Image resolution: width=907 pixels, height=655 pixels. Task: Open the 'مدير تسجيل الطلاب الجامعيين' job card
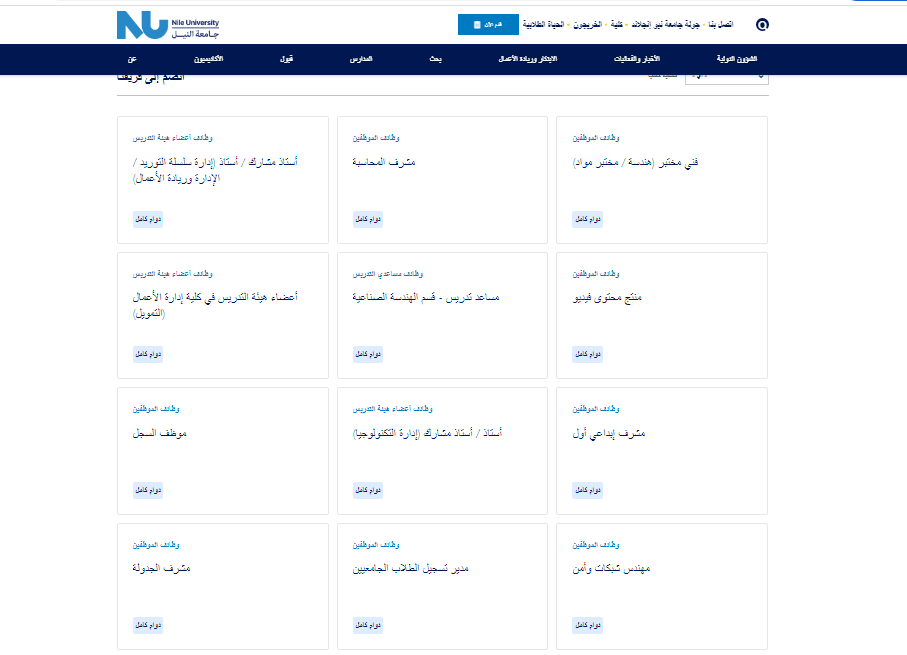(411, 569)
